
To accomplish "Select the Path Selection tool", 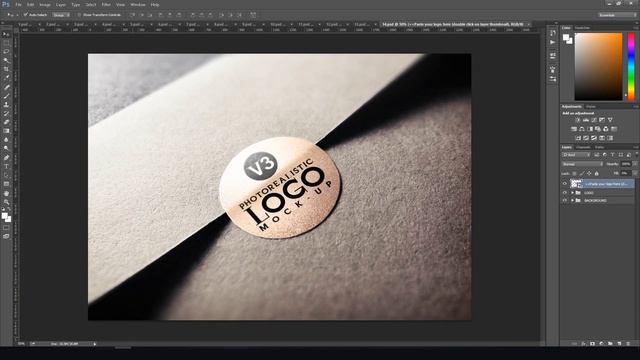I will point(6,175).
